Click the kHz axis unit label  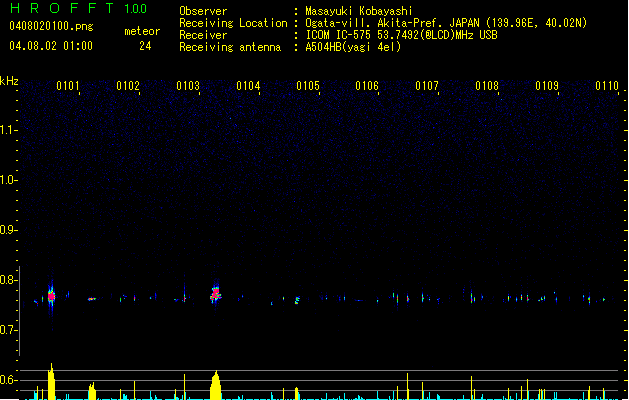point(9,81)
